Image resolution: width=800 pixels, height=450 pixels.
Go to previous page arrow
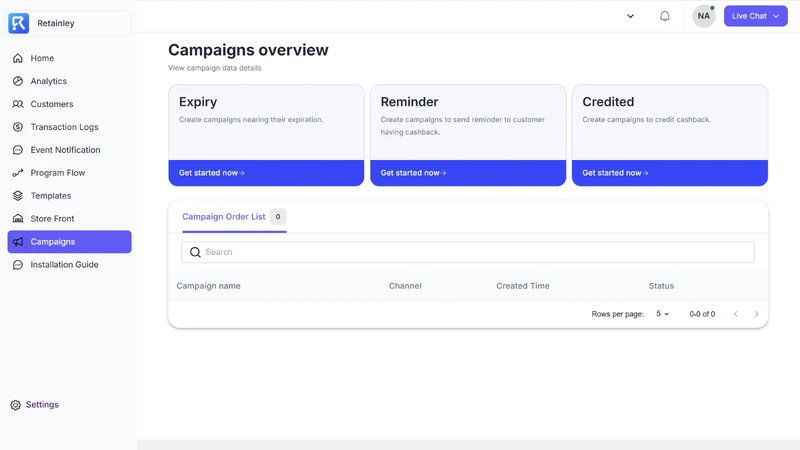(736, 314)
